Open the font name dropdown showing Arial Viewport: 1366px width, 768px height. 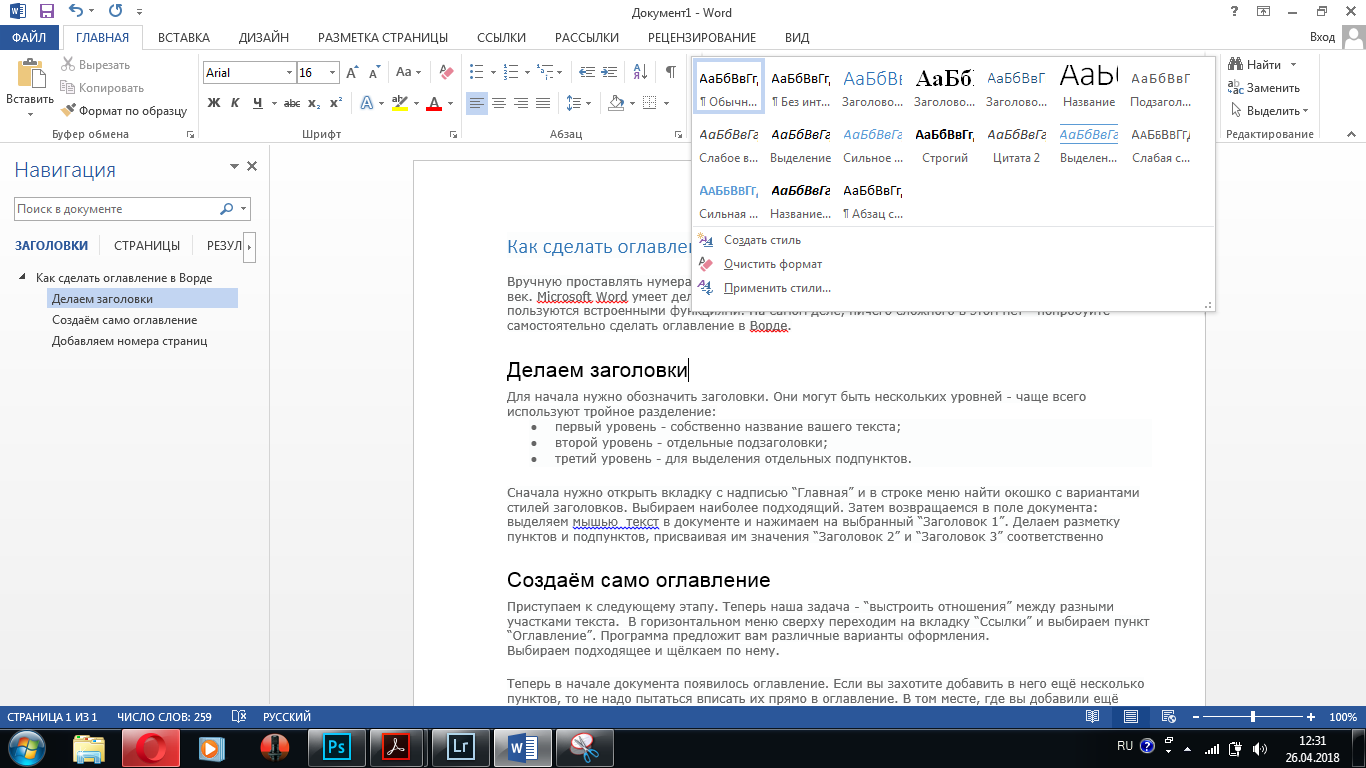(x=289, y=72)
